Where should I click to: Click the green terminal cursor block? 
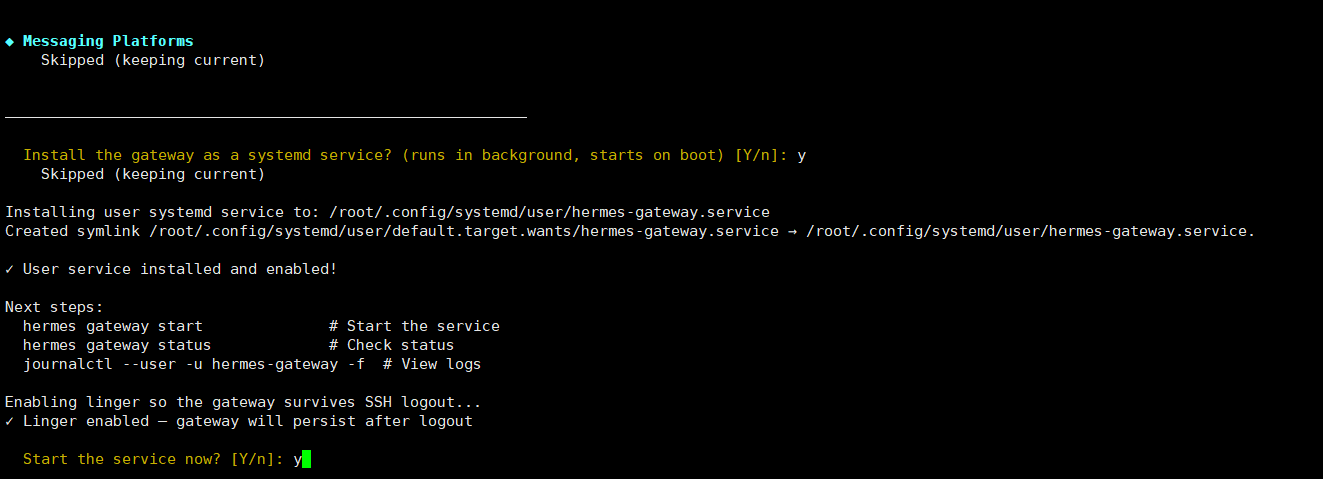306,459
